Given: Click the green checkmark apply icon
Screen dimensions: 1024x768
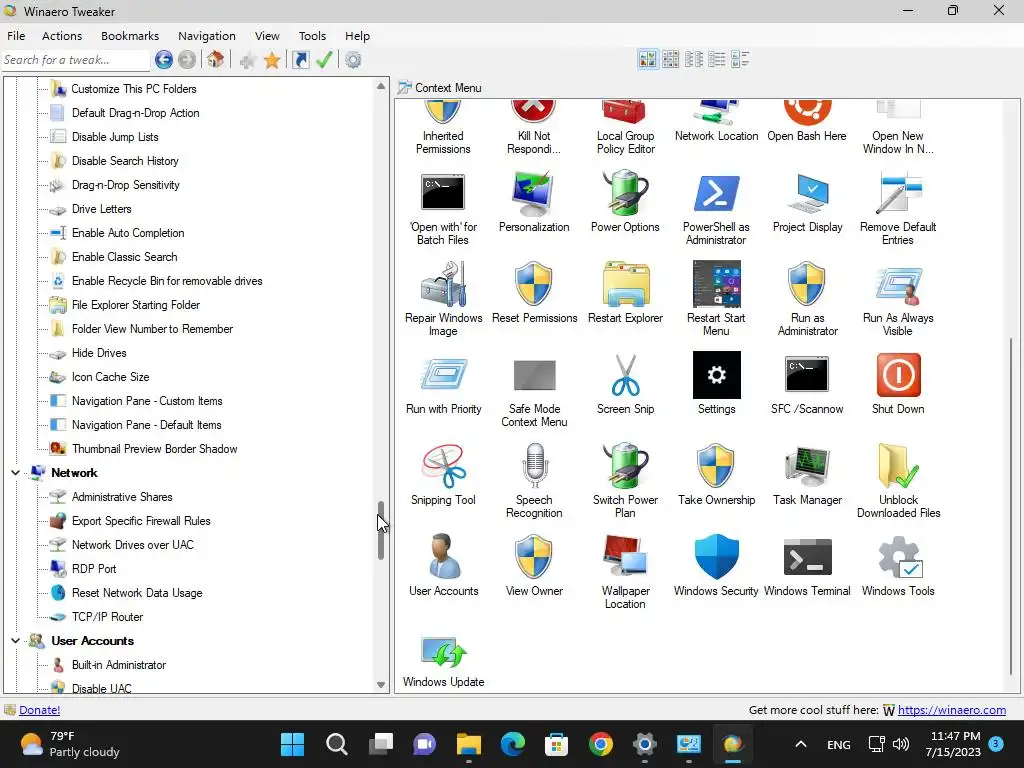Looking at the screenshot, I should click(x=324, y=60).
